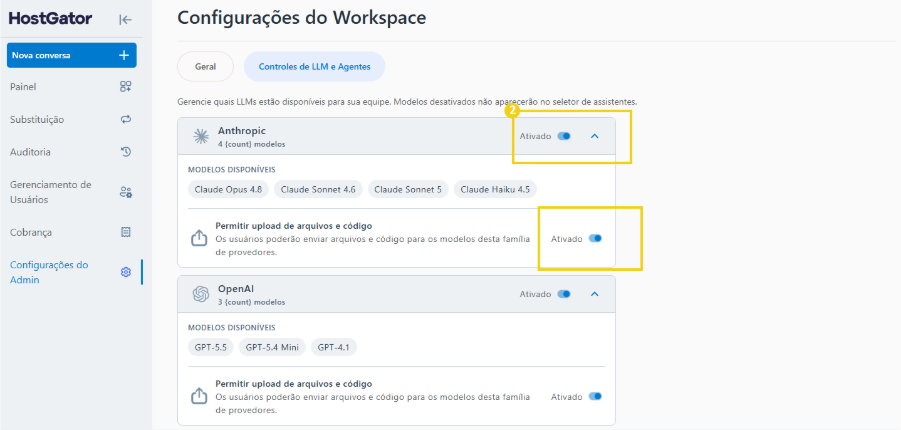Click the Substituição swap arrows icon

pyautogui.click(x=125, y=120)
